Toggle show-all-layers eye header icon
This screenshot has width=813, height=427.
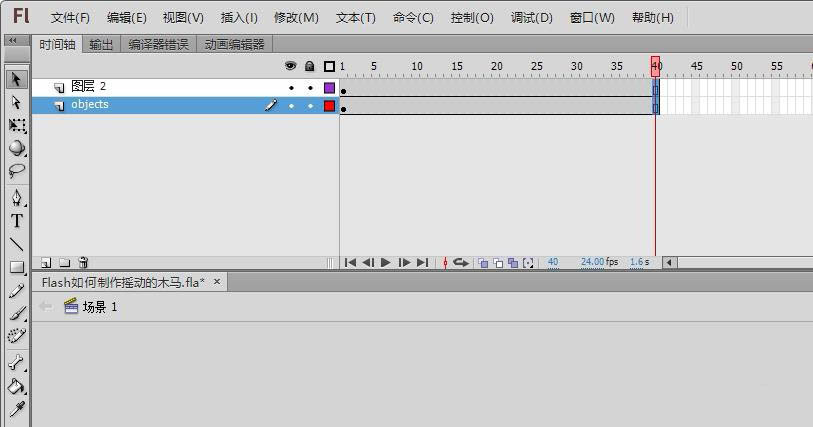[291, 65]
